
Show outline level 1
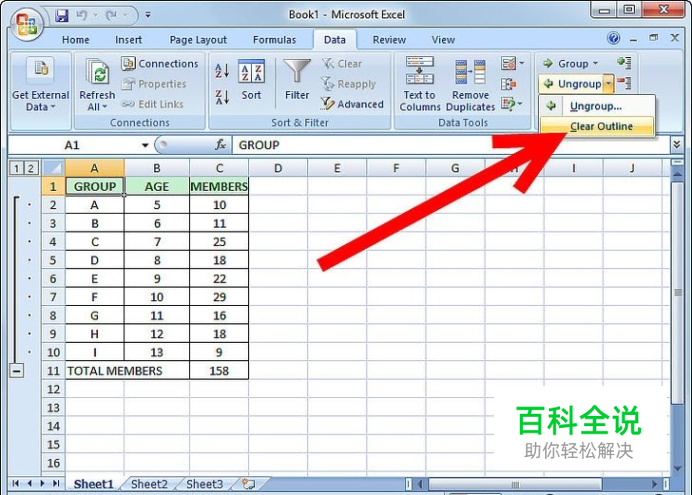click(x=16, y=168)
